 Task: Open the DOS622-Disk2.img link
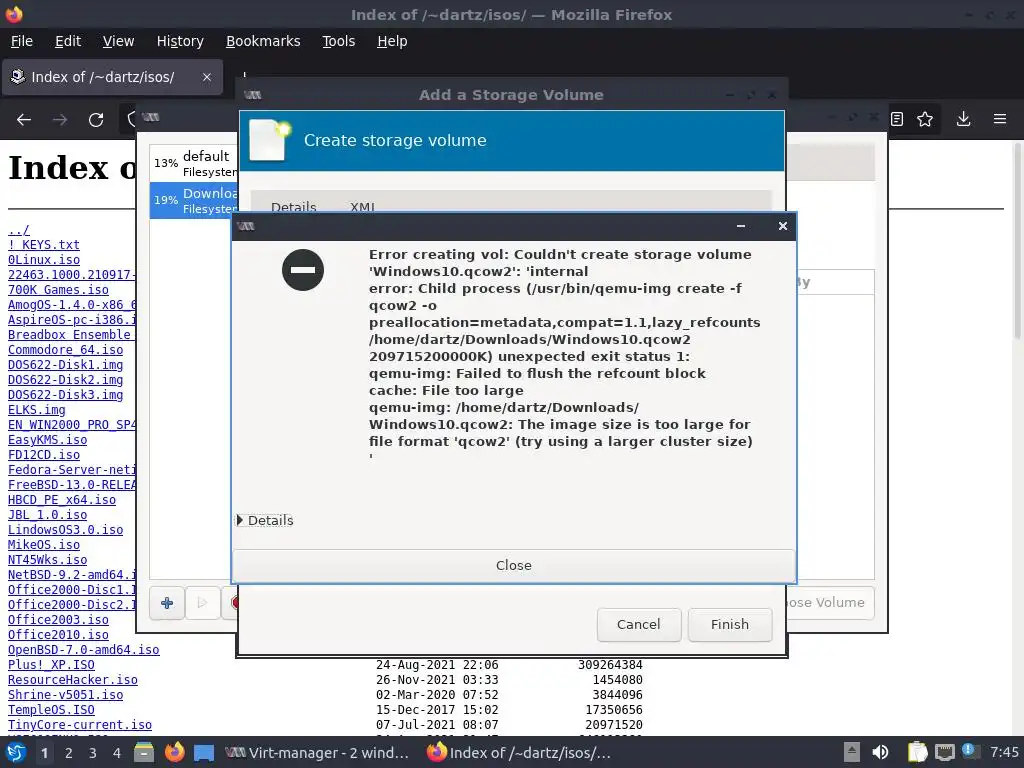(x=65, y=380)
